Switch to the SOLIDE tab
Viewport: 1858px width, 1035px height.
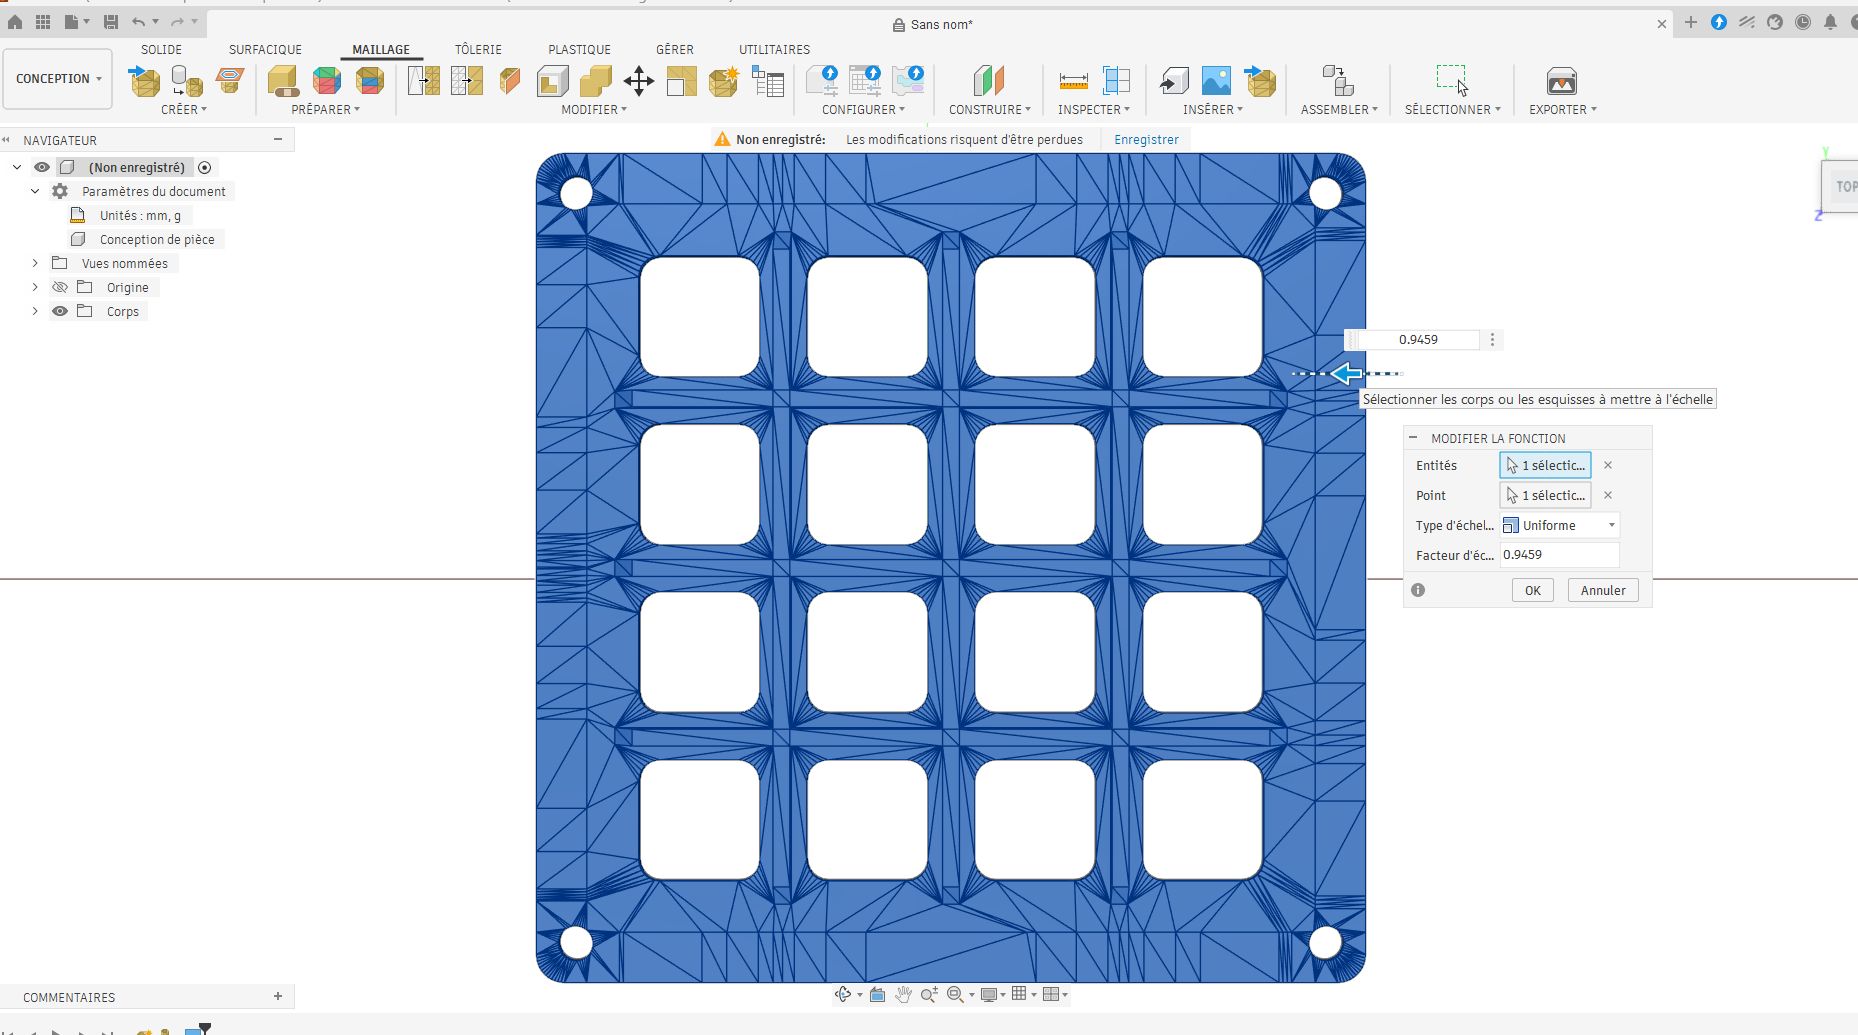click(161, 49)
